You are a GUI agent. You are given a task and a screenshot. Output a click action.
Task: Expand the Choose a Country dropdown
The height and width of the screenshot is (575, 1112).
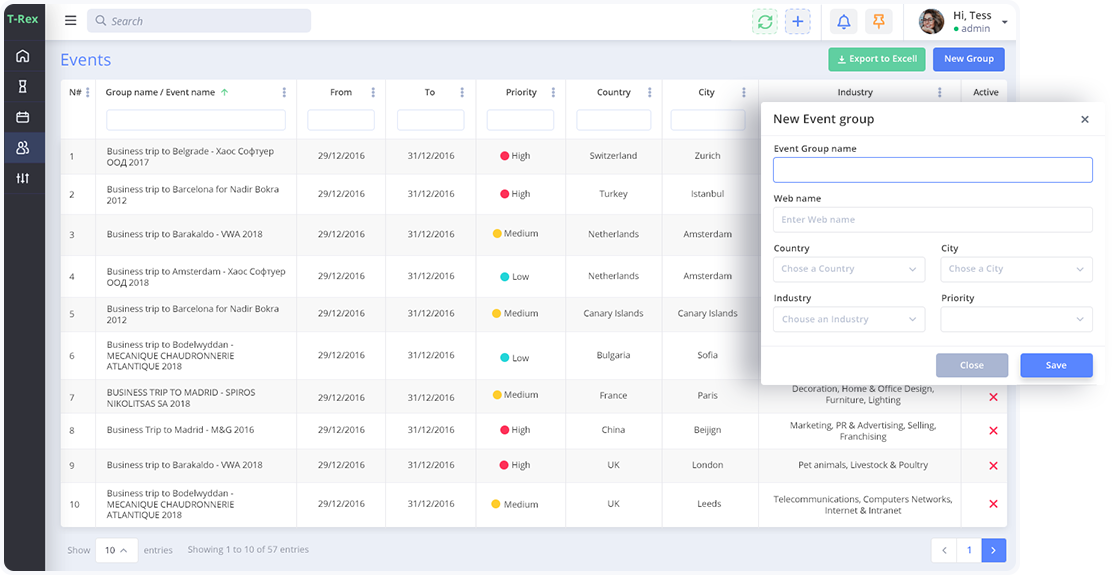pos(848,269)
